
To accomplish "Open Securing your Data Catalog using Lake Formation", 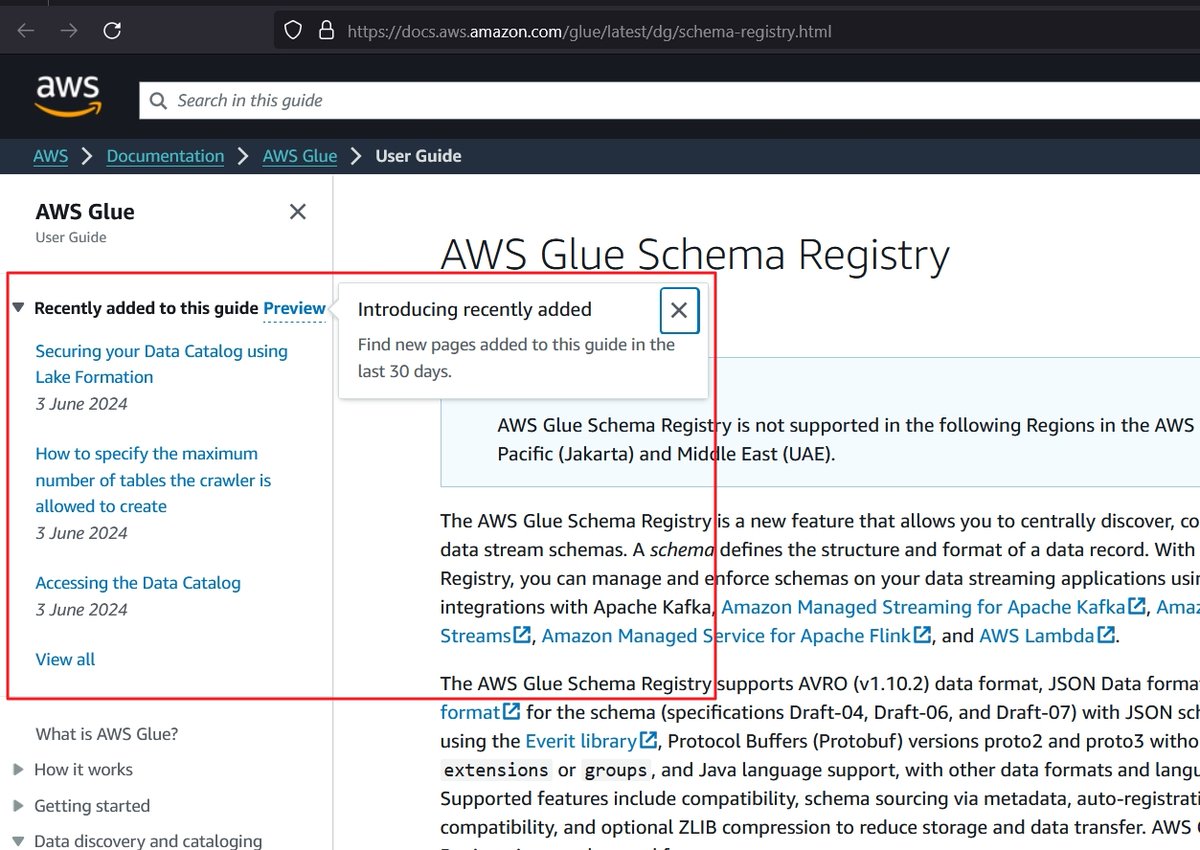I will pyautogui.click(x=161, y=364).
